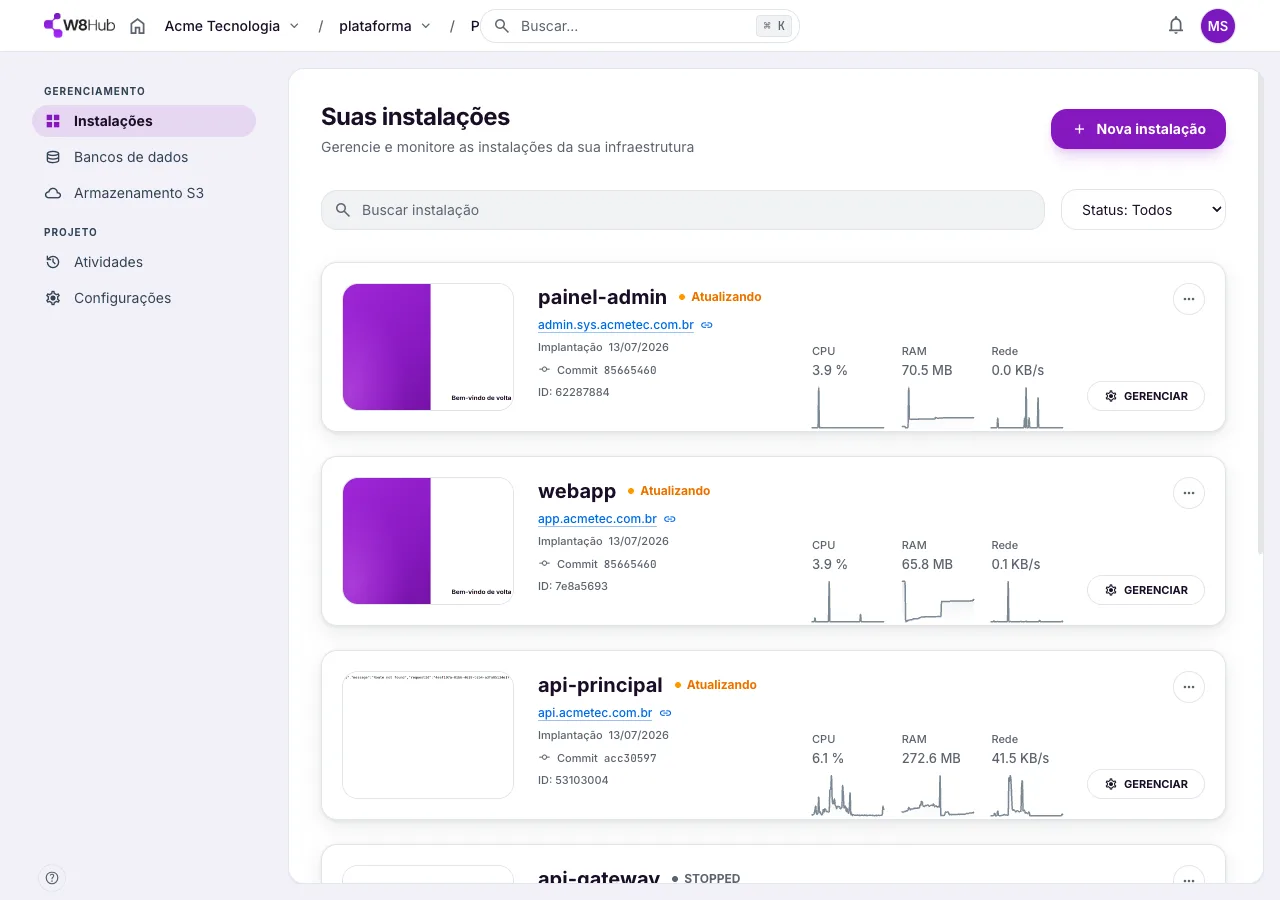Open the notifications bell
The height and width of the screenshot is (900, 1280).
(x=1176, y=26)
